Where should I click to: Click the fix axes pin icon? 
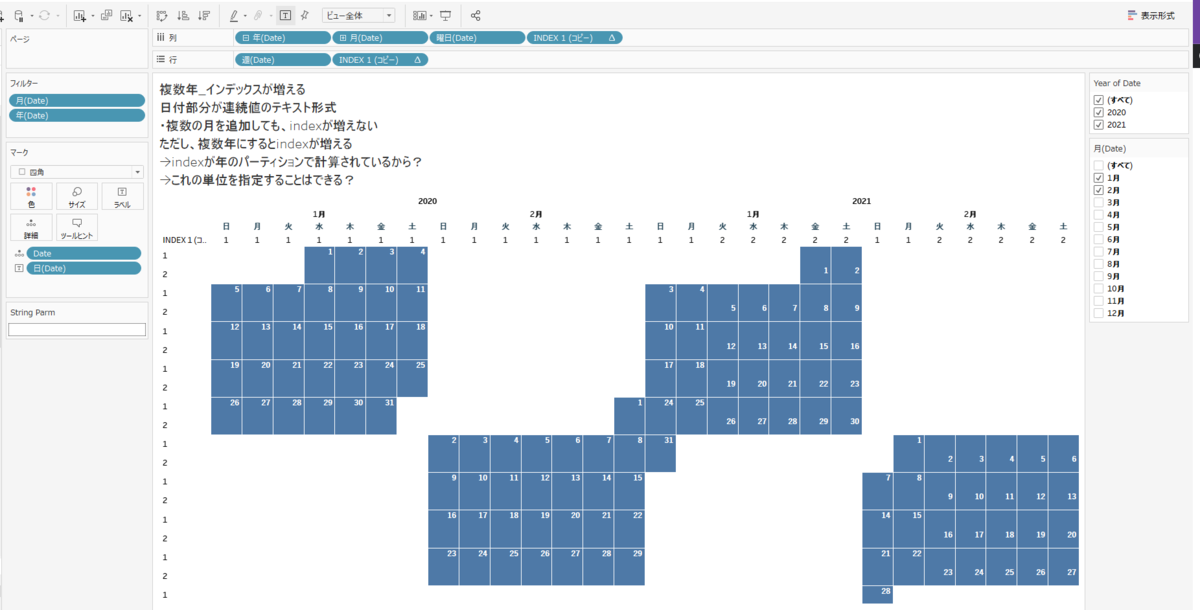point(304,16)
